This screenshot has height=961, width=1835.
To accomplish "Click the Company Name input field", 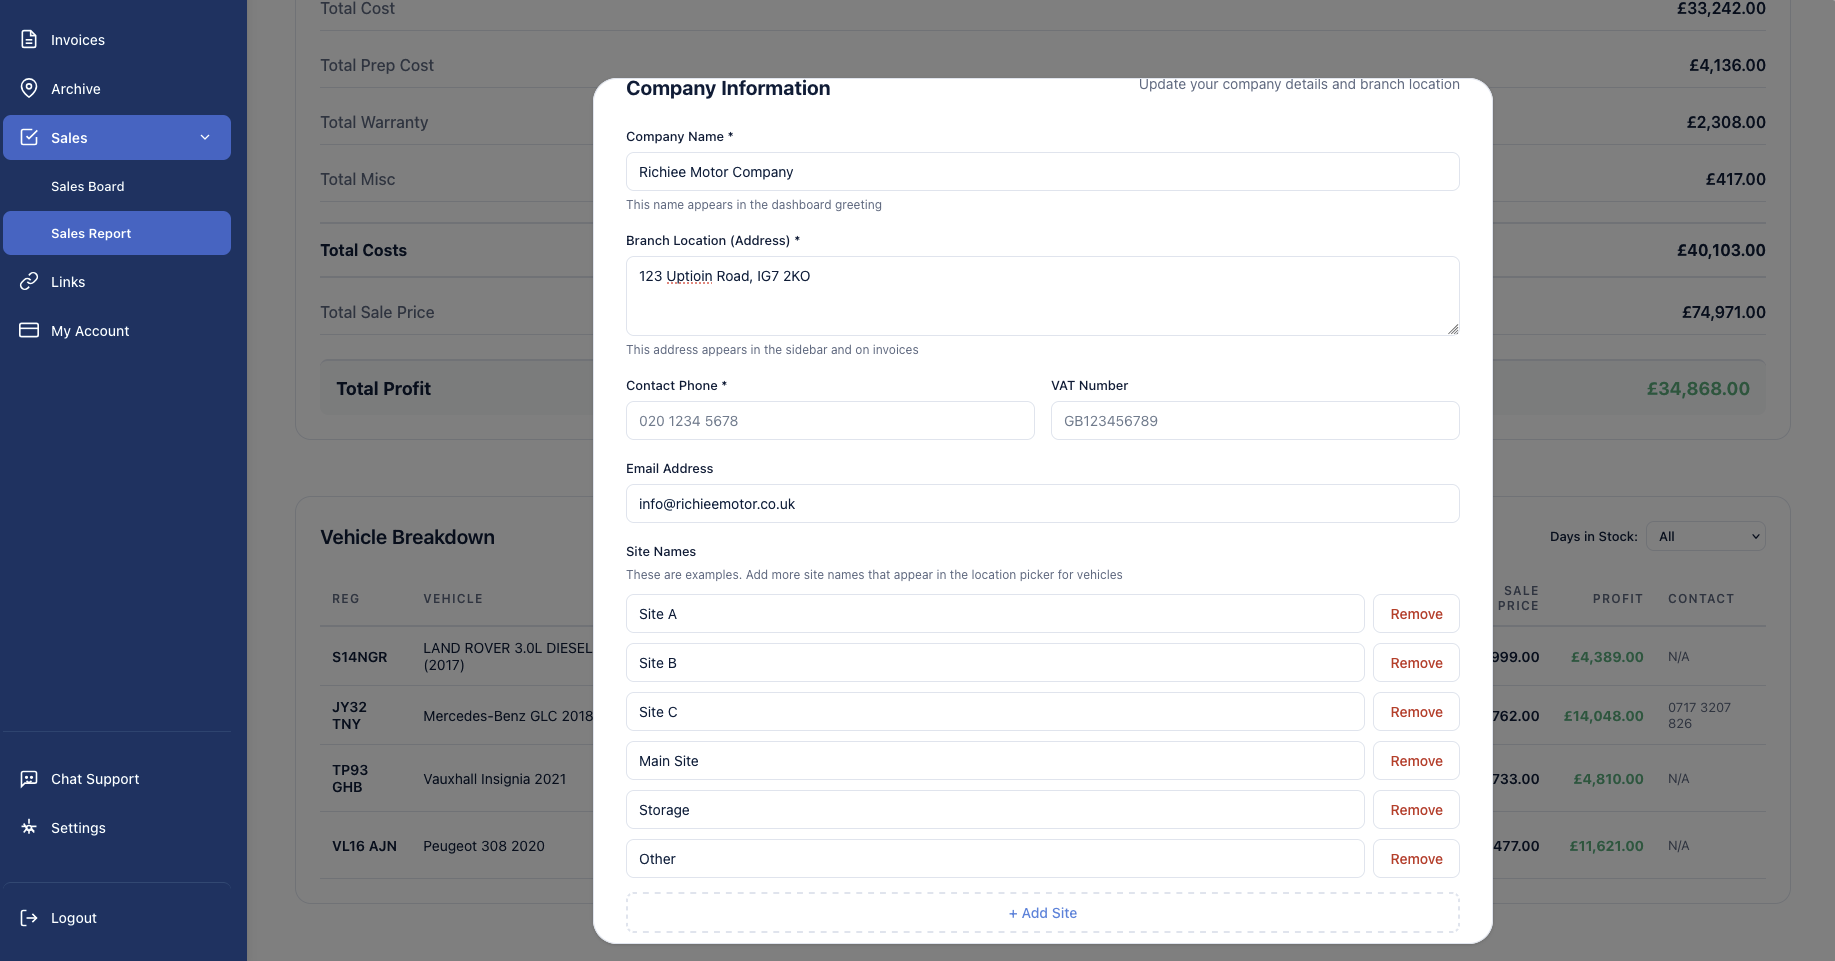I will (x=1042, y=171).
